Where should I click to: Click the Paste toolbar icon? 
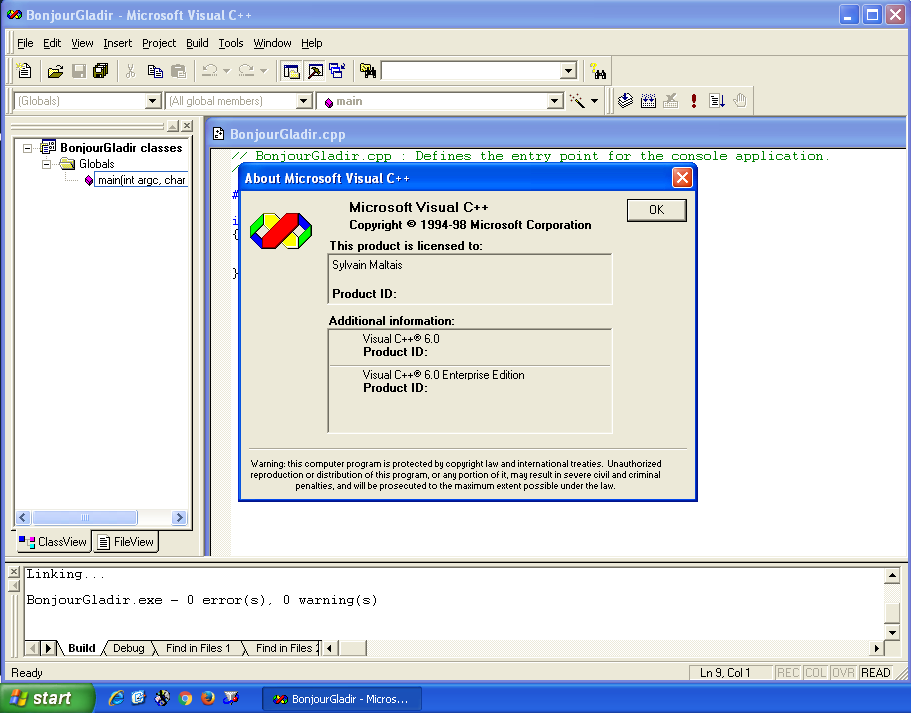tap(178, 71)
